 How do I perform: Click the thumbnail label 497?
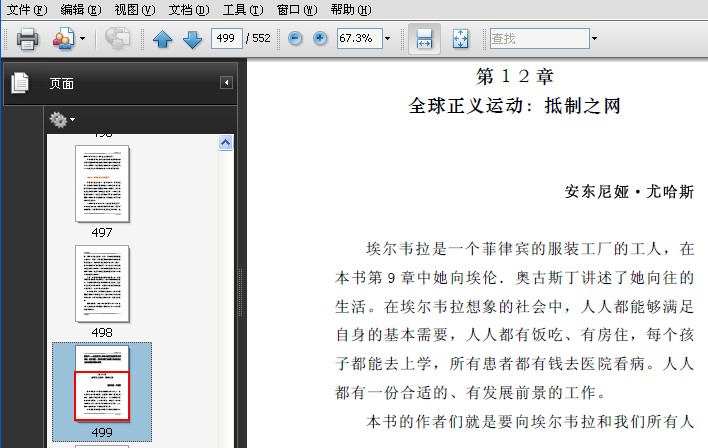(102, 233)
